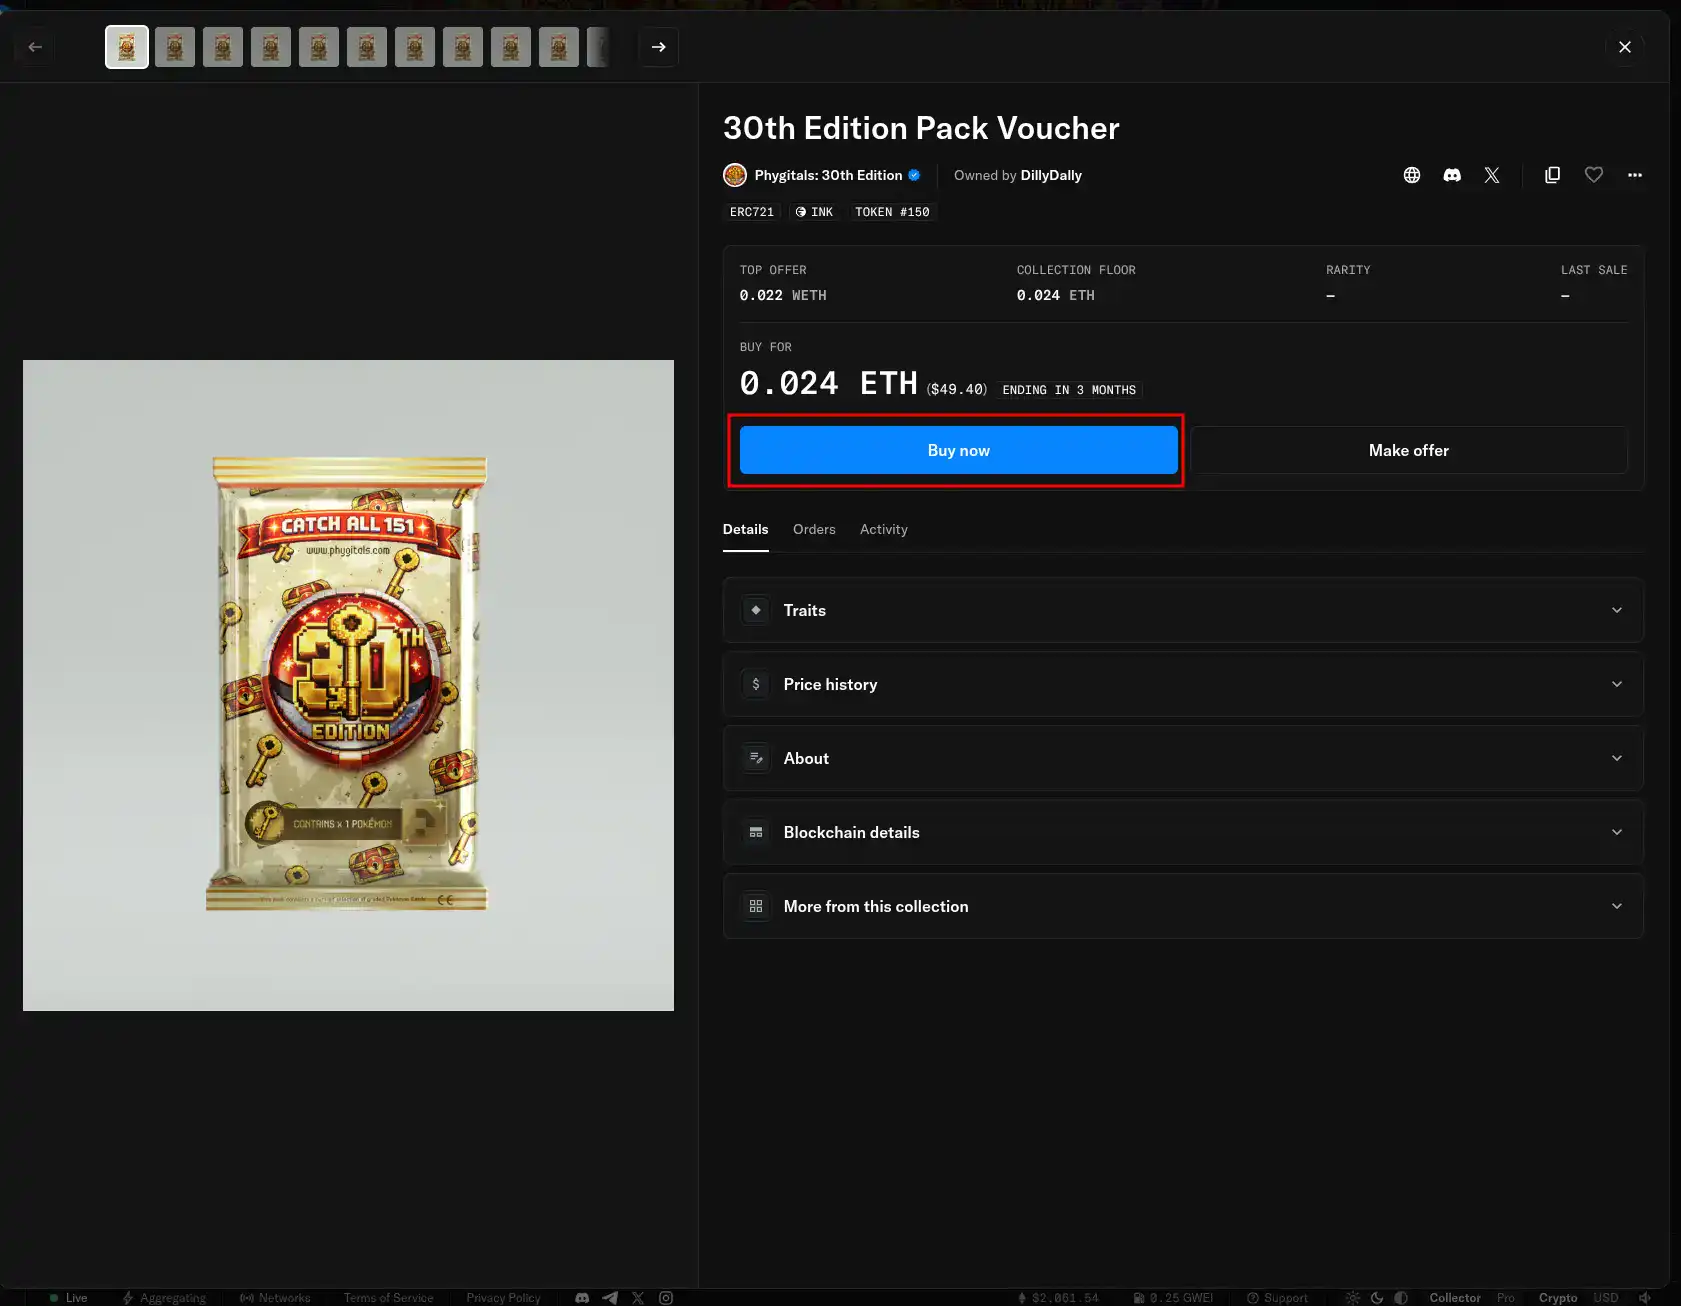Image resolution: width=1681 pixels, height=1306 pixels.
Task: Enable dark theme with moon icon
Action: coord(1376,1297)
